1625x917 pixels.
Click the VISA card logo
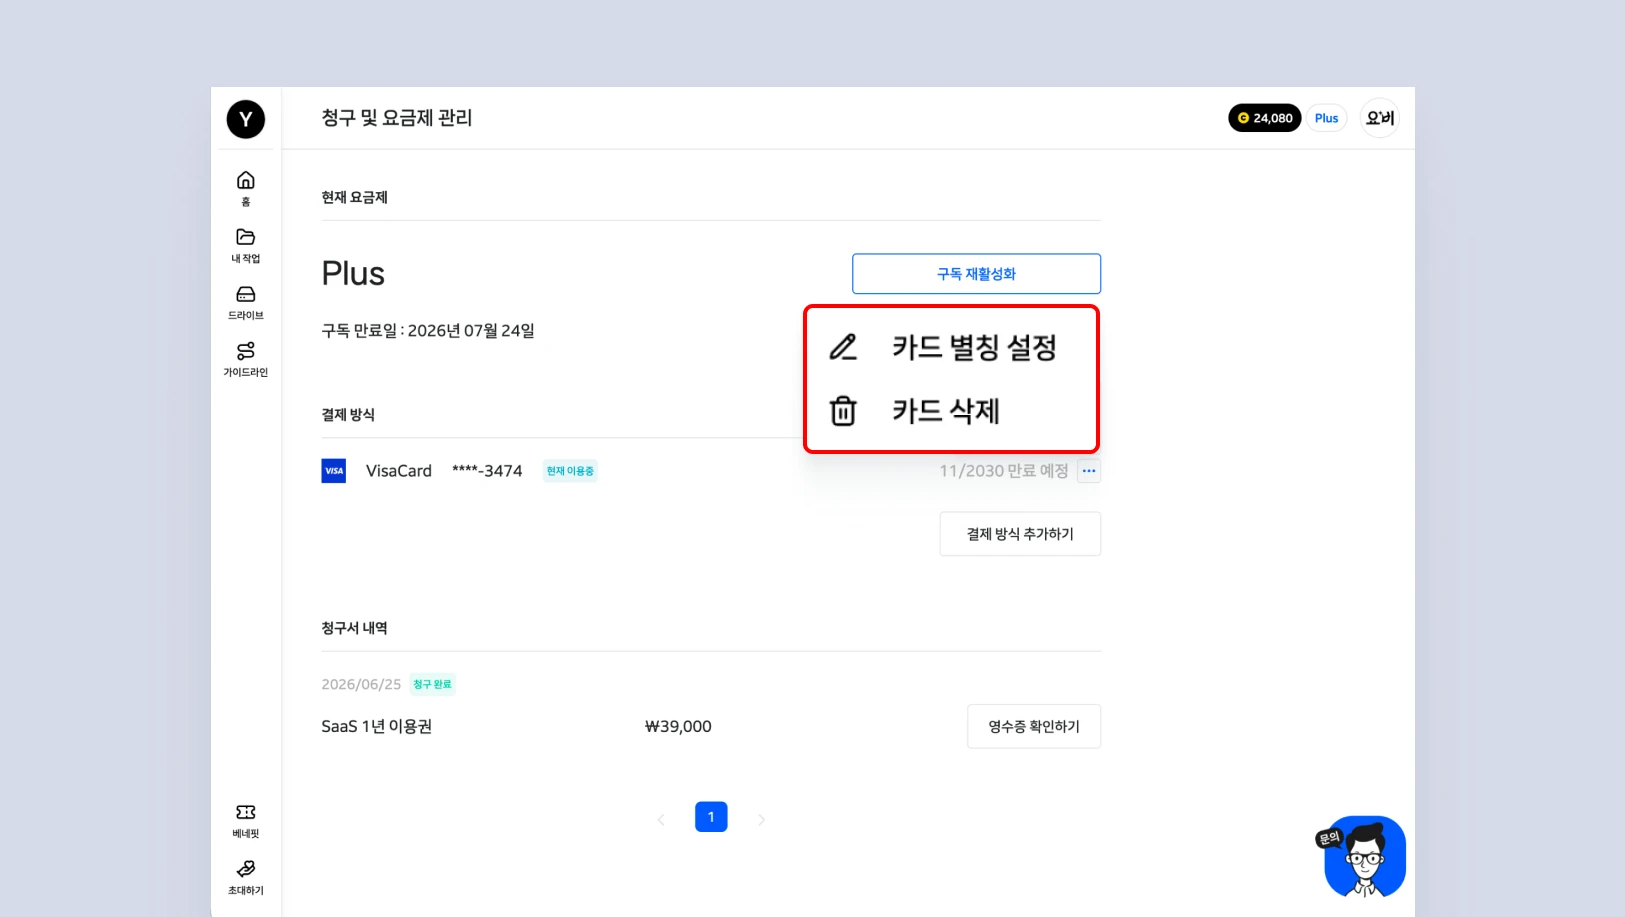[333, 471]
